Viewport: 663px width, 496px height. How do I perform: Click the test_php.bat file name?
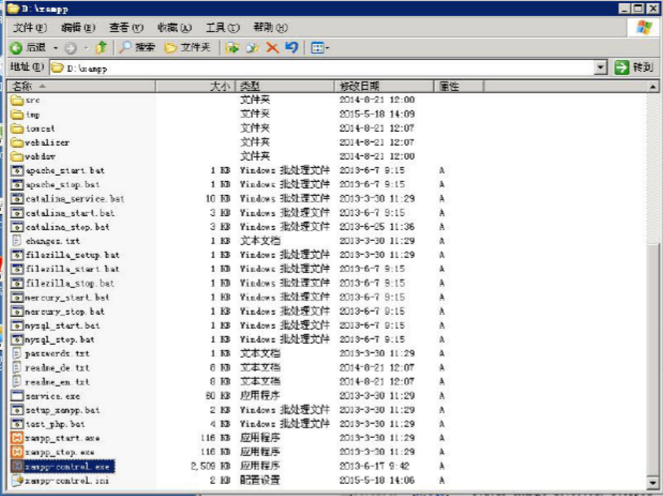click(55, 424)
